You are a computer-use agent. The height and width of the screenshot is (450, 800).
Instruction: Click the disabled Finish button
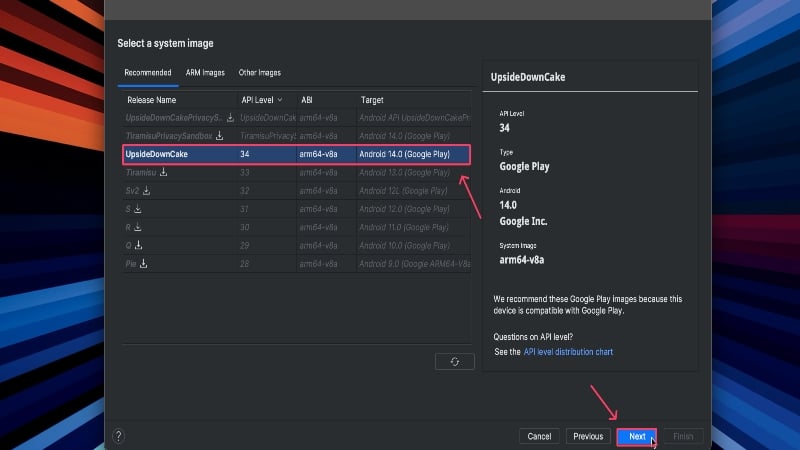683,436
